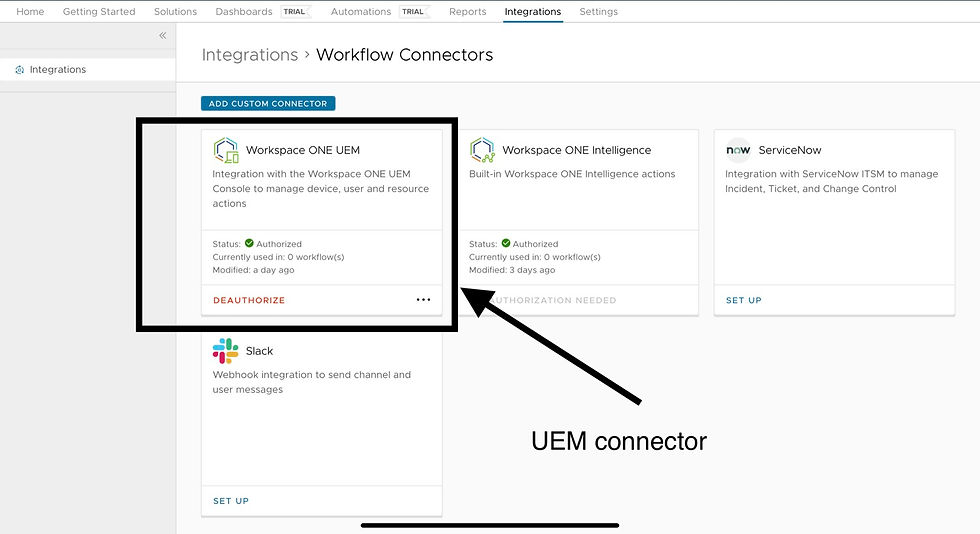This screenshot has height=534, width=980.
Task: Click the Workspace ONE Intelligence card title
Action: [576, 150]
